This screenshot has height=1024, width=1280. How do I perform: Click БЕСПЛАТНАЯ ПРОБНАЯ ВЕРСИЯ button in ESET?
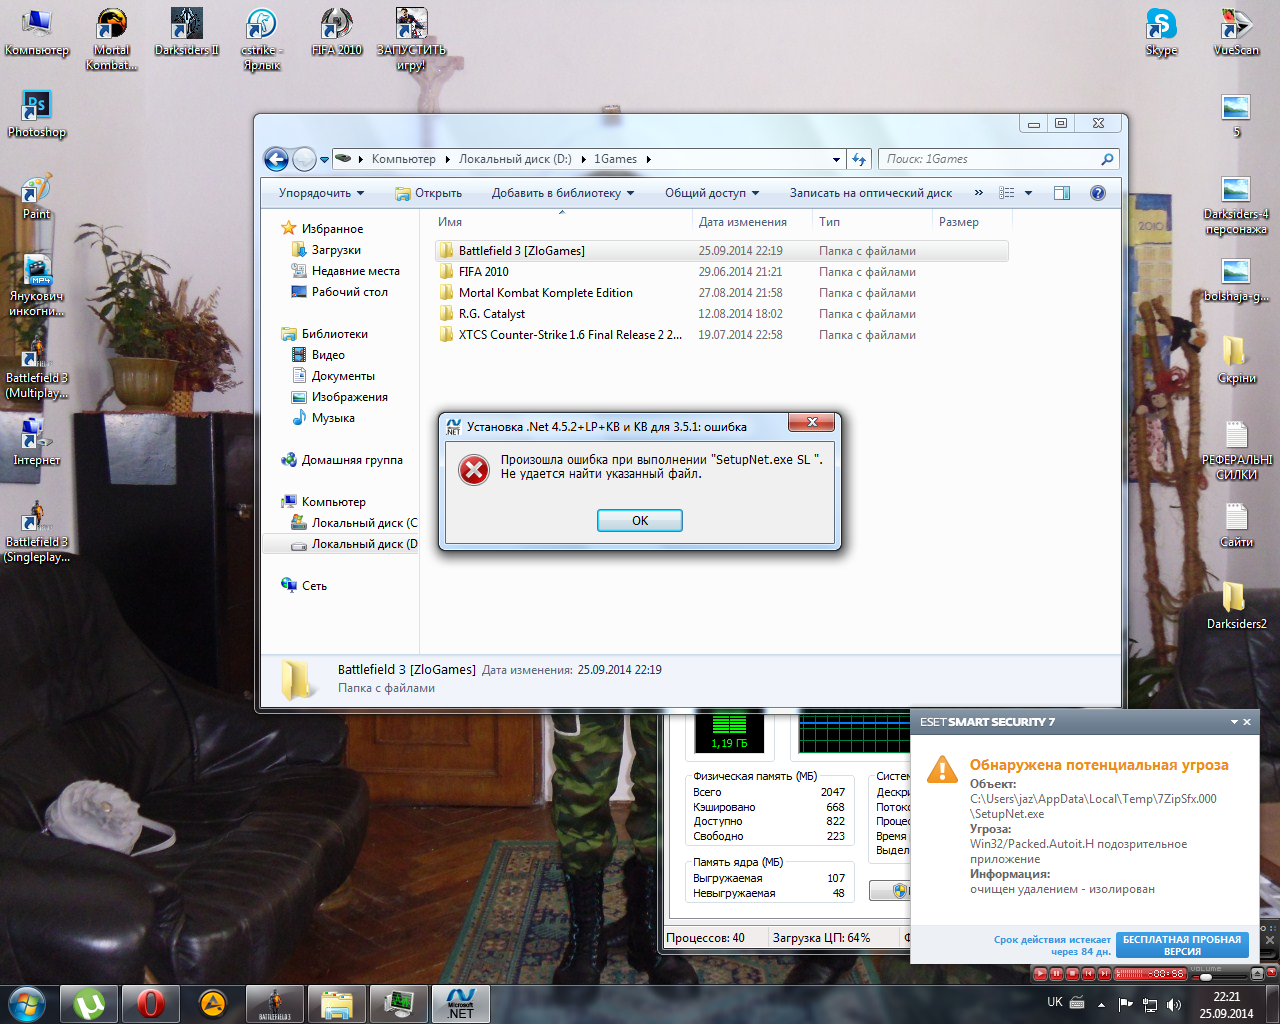point(1182,945)
